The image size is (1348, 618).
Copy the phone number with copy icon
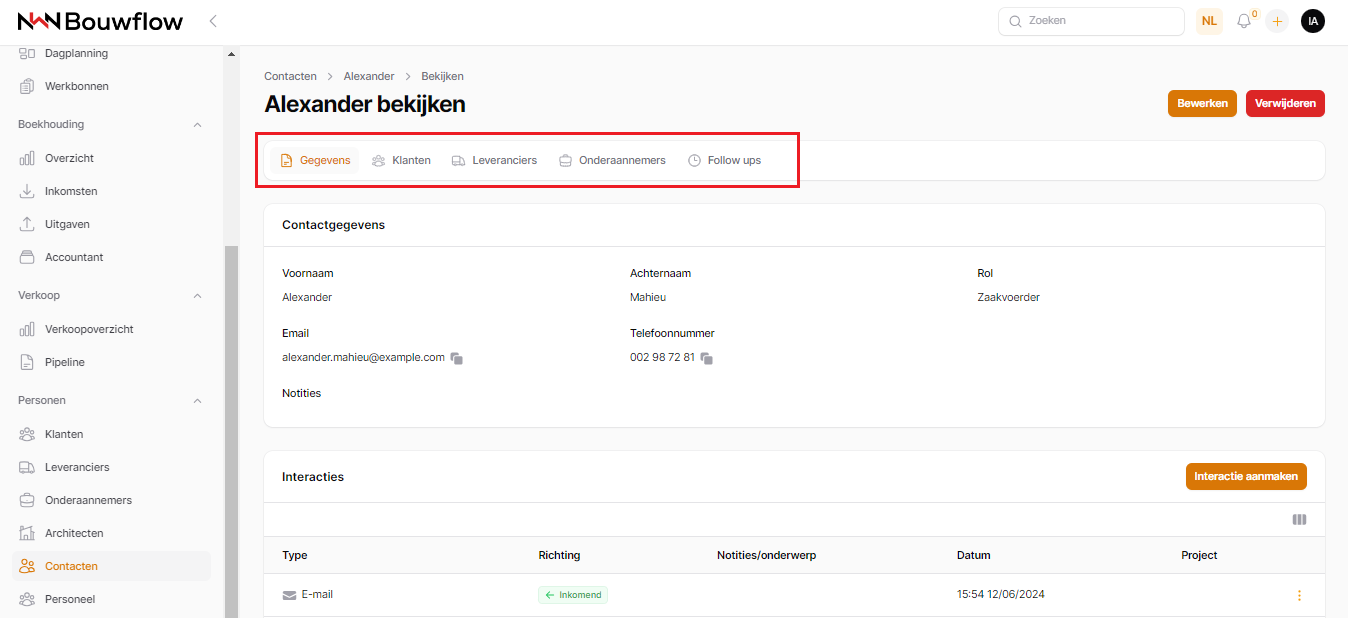point(706,358)
